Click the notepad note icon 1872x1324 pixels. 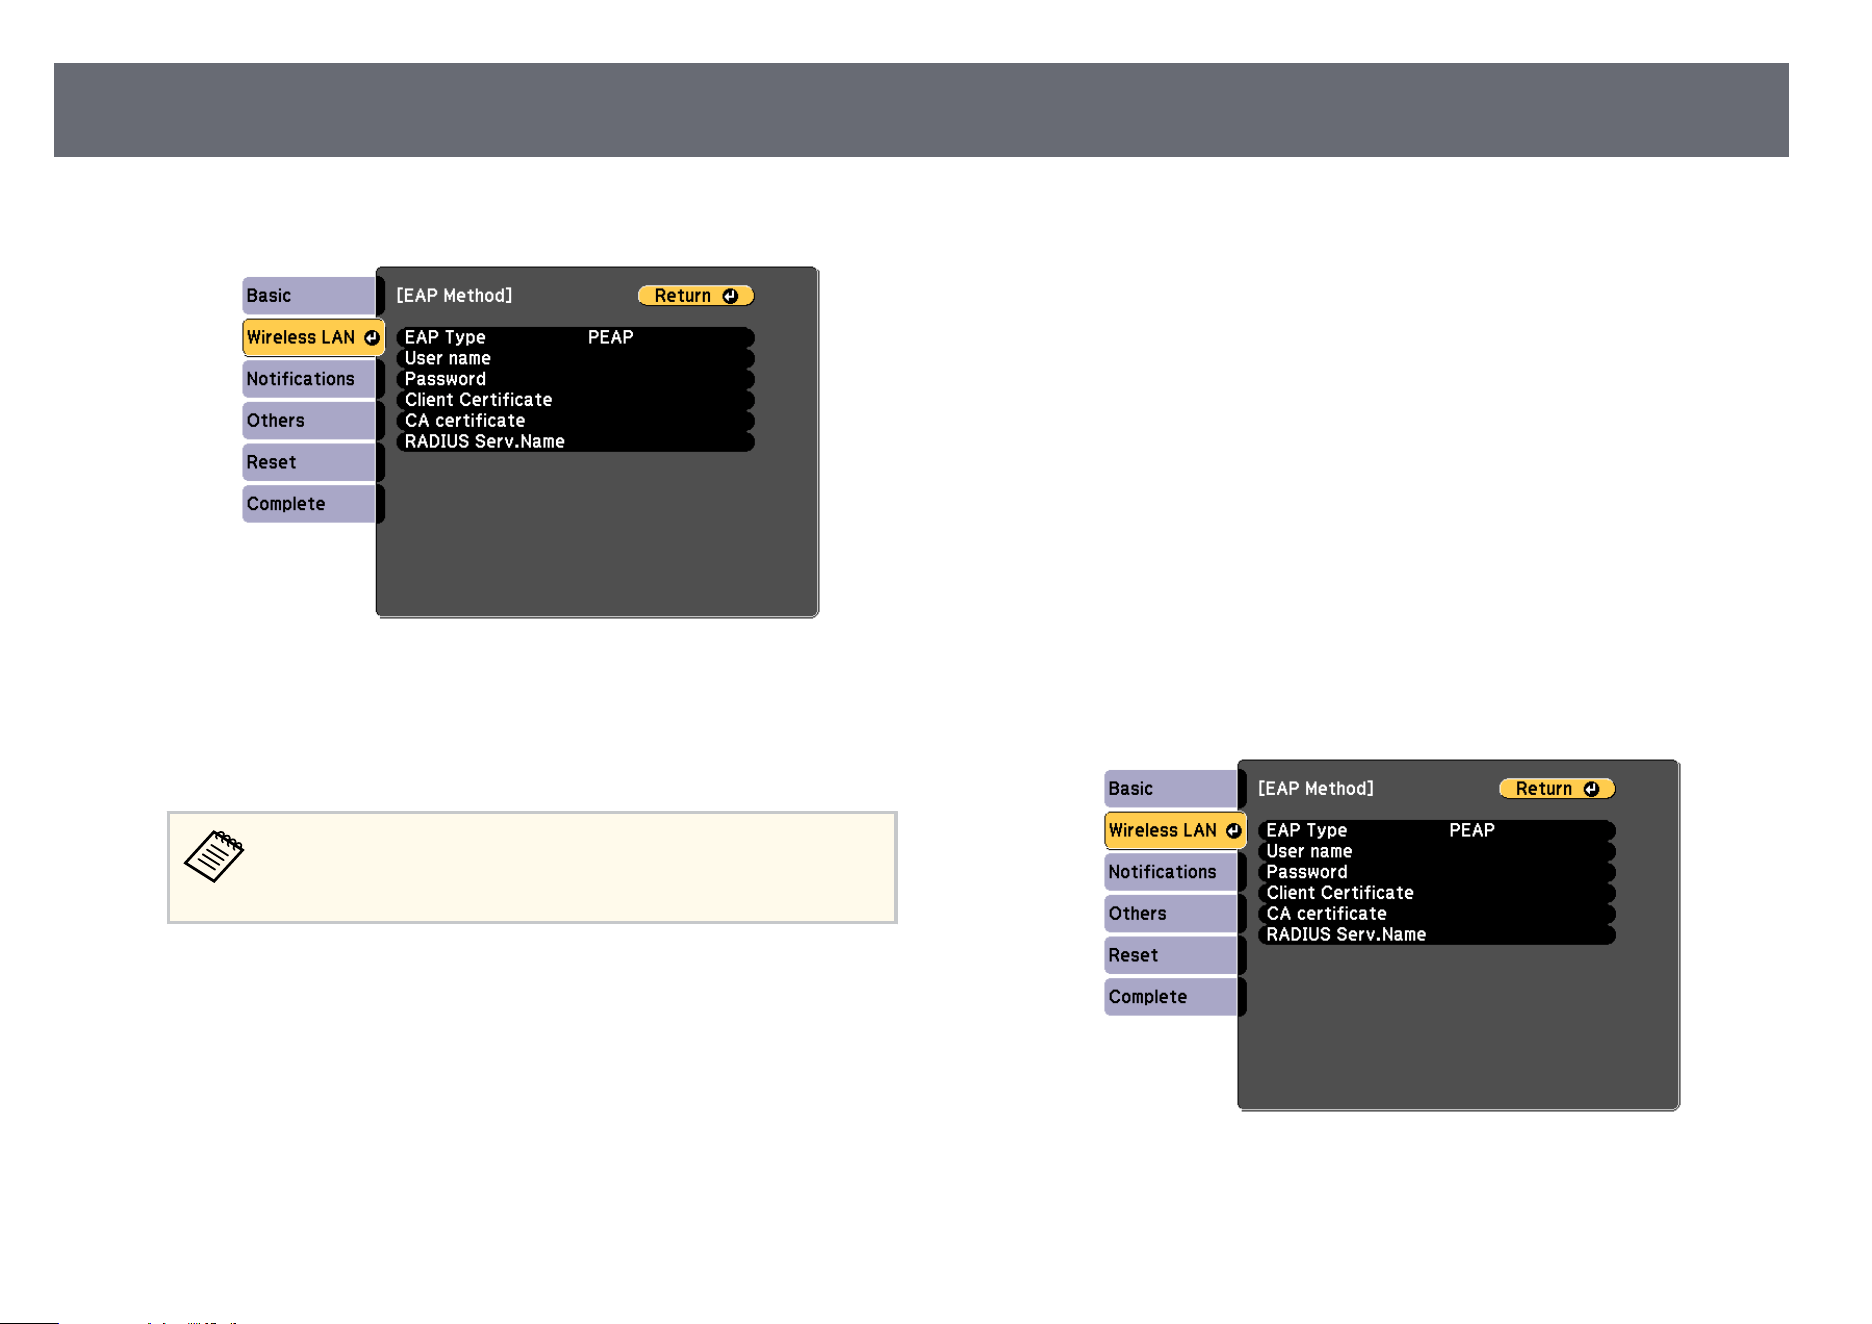coord(214,856)
